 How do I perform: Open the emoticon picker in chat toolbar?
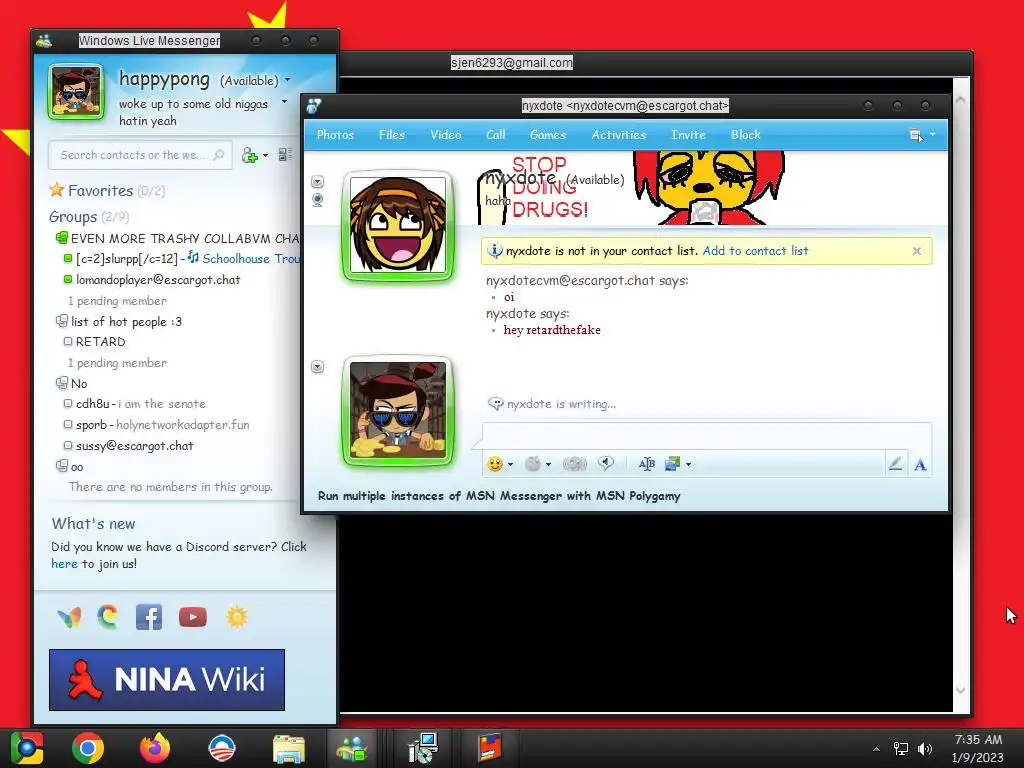(495, 464)
